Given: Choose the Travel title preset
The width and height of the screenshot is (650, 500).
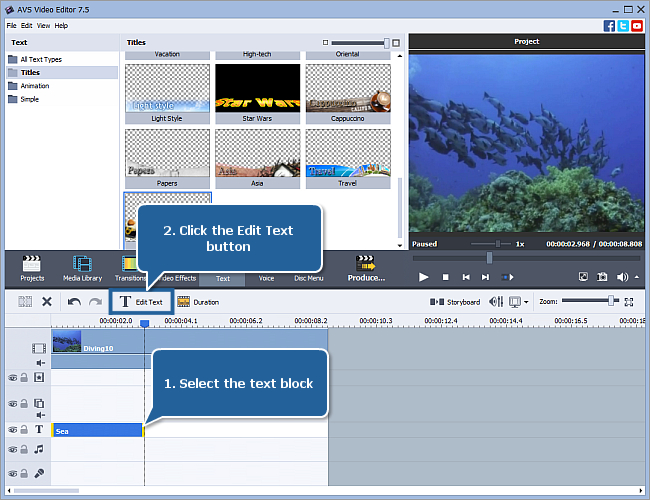Looking at the screenshot, I should click(x=348, y=158).
